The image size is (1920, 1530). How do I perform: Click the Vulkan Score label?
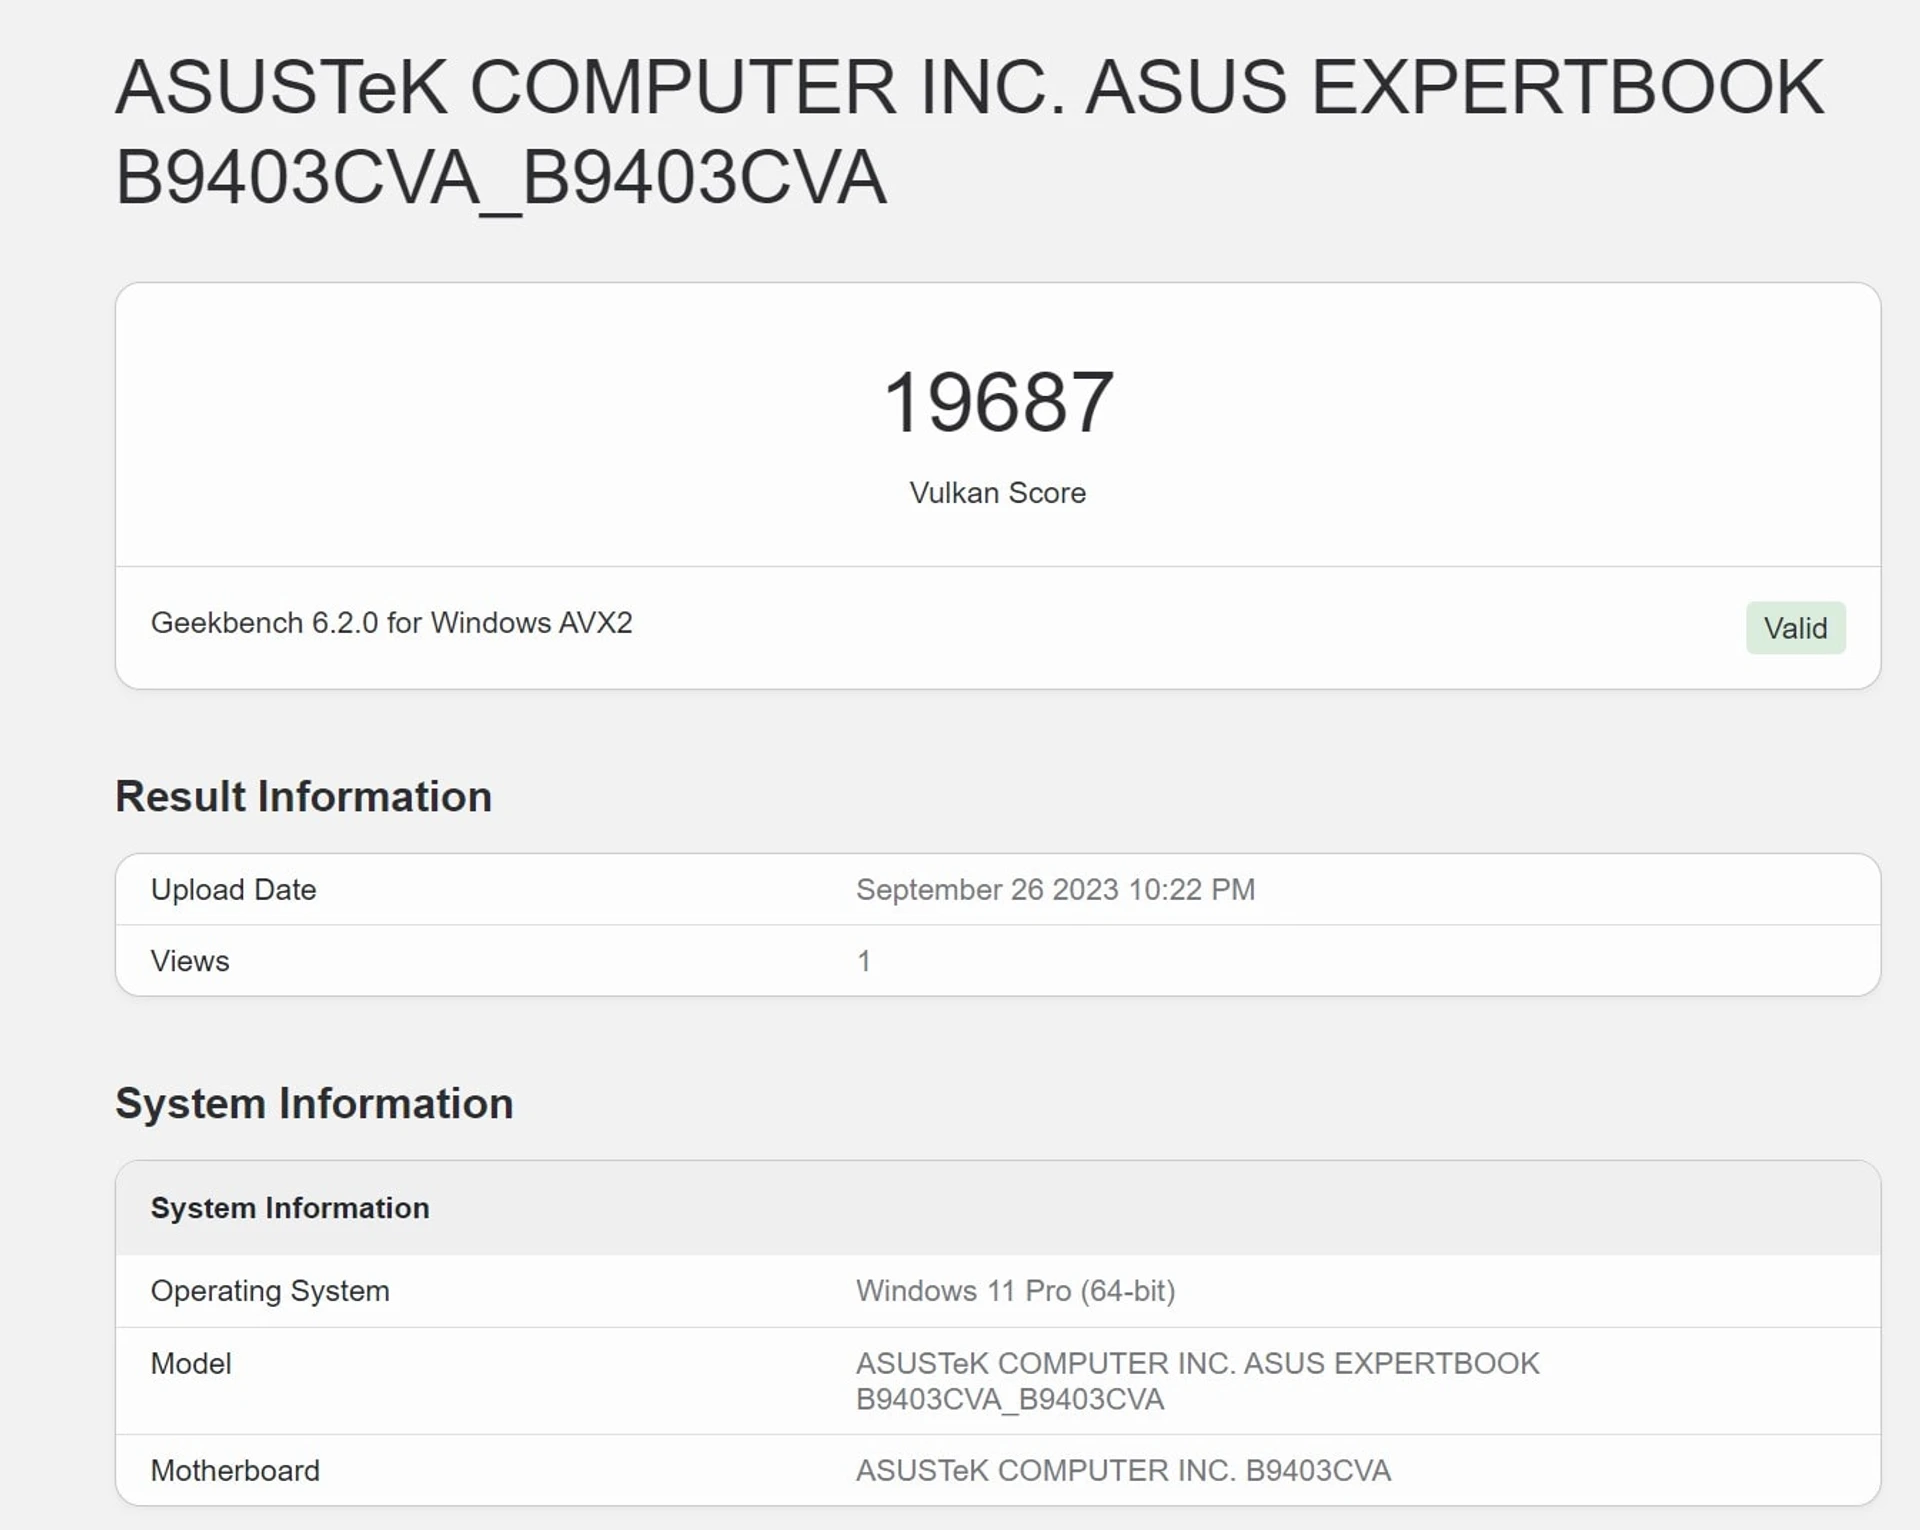[998, 493]
